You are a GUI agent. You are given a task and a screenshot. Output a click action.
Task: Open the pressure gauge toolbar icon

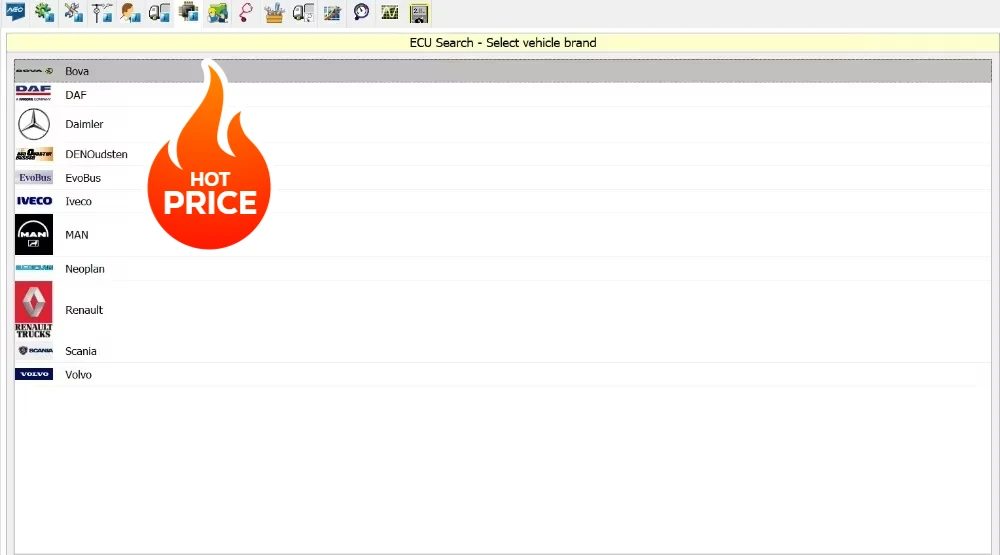point(361,12)
